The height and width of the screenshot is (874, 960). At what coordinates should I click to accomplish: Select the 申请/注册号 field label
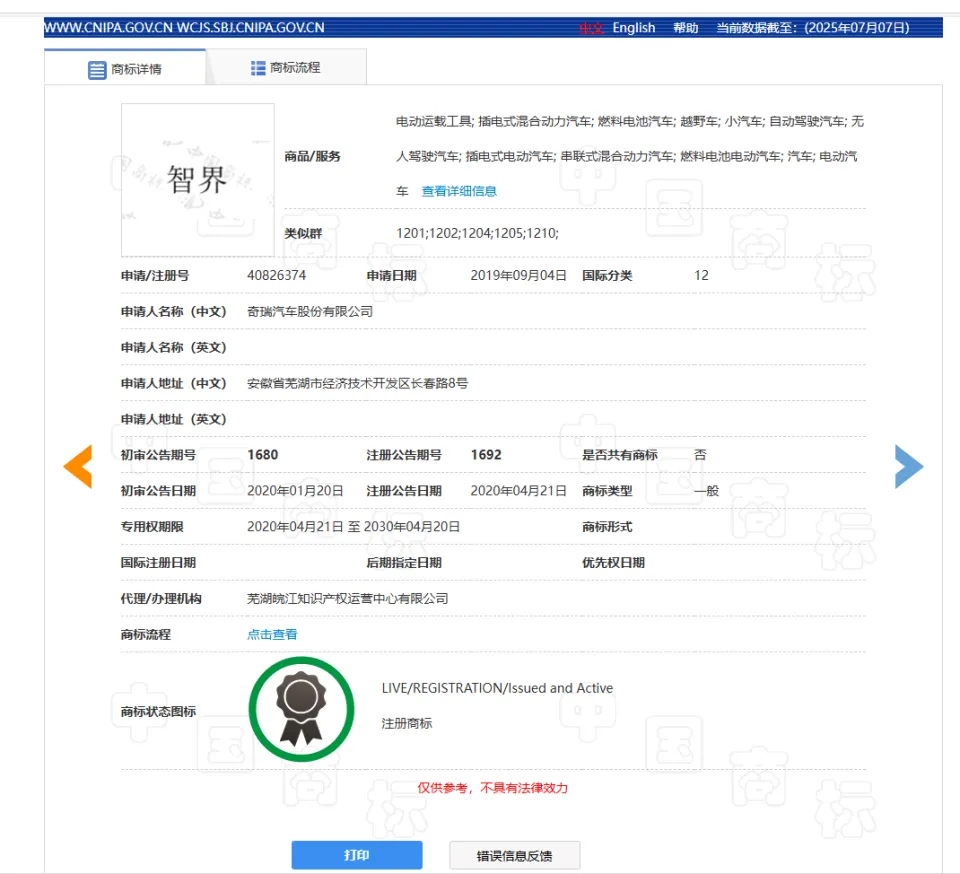[x=155, y=275]
